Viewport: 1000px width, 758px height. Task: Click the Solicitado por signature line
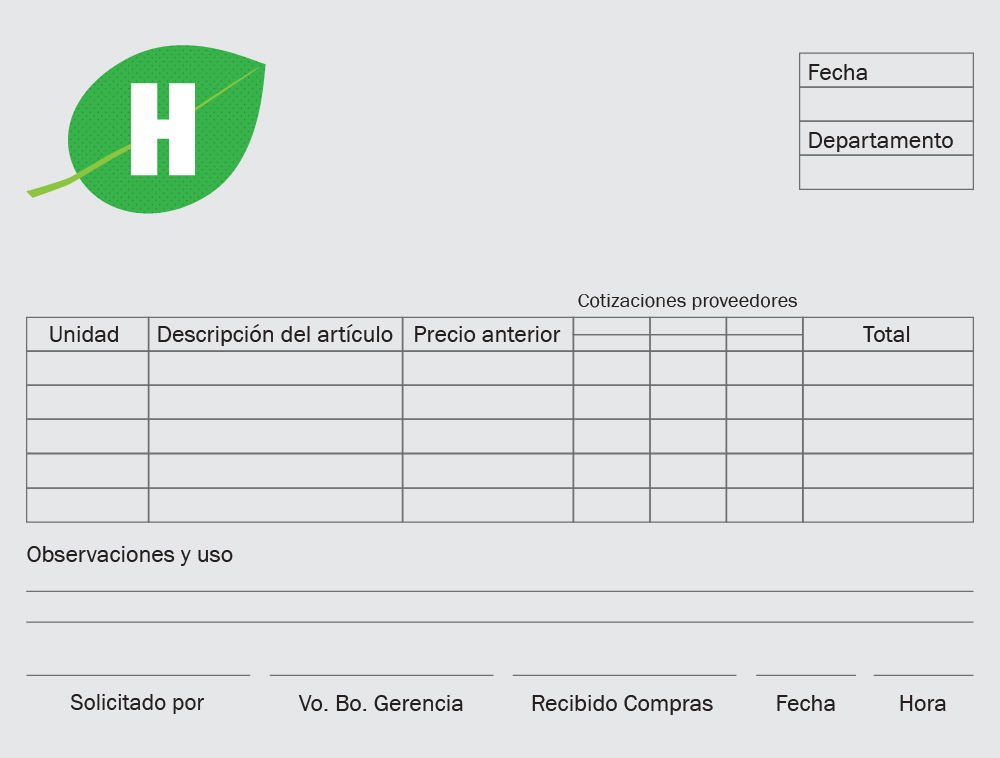pos(138,674)
